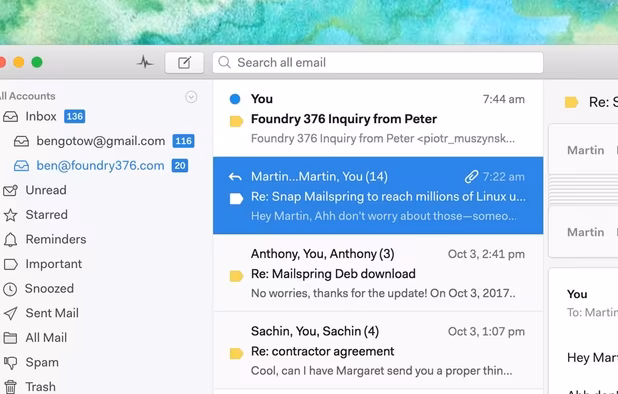Click the magnifier icon in search bar
The width and height of the screenshot is (618, 394).
(x=224, y=62)
